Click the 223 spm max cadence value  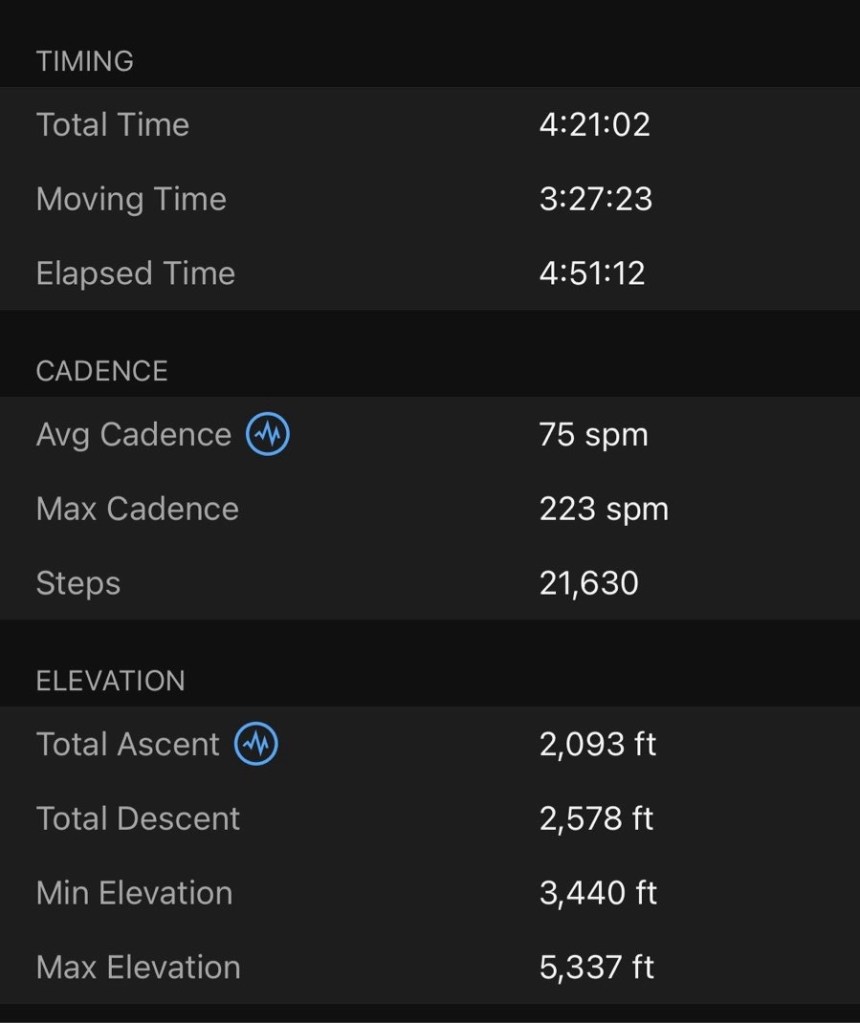[603, 509]
